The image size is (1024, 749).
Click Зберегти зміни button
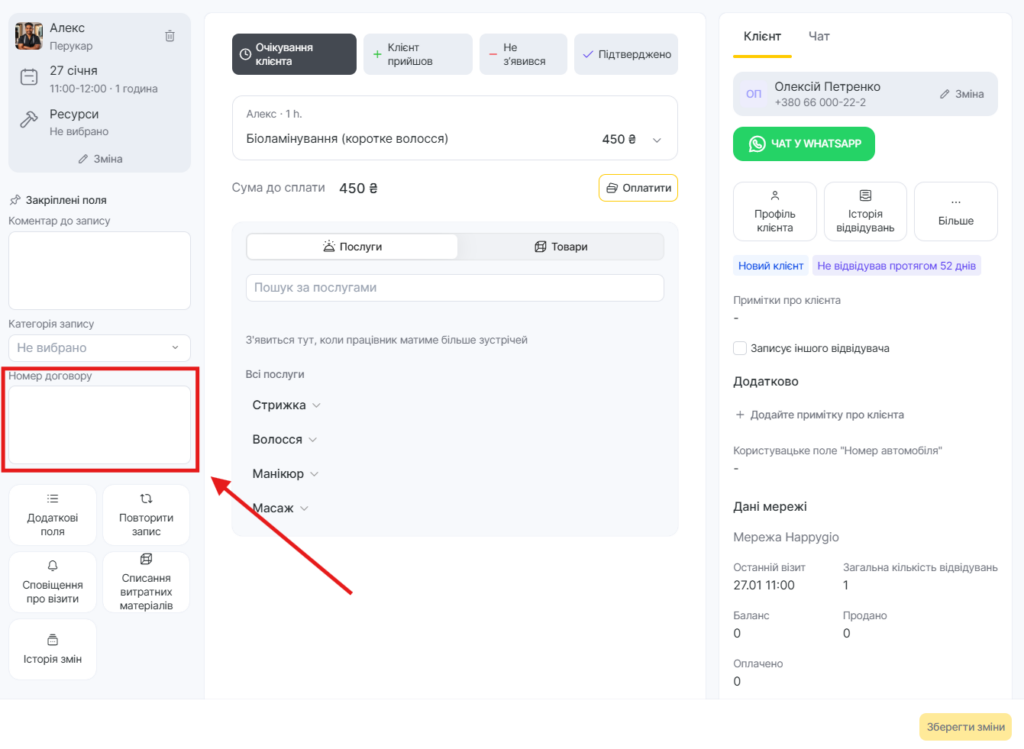(965, 727)
